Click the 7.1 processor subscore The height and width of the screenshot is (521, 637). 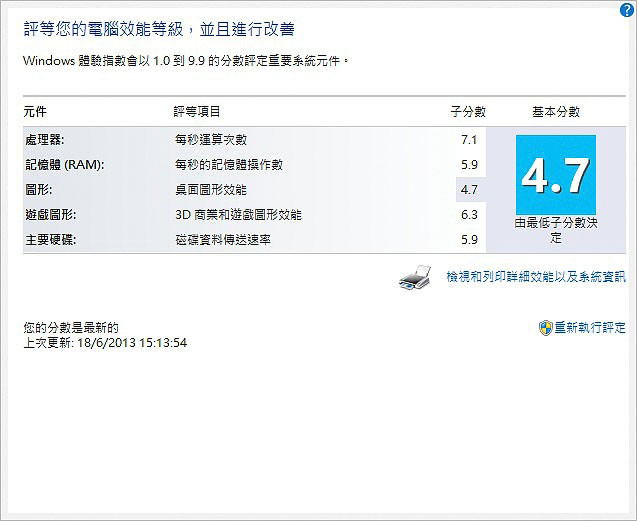coord(469,140)
